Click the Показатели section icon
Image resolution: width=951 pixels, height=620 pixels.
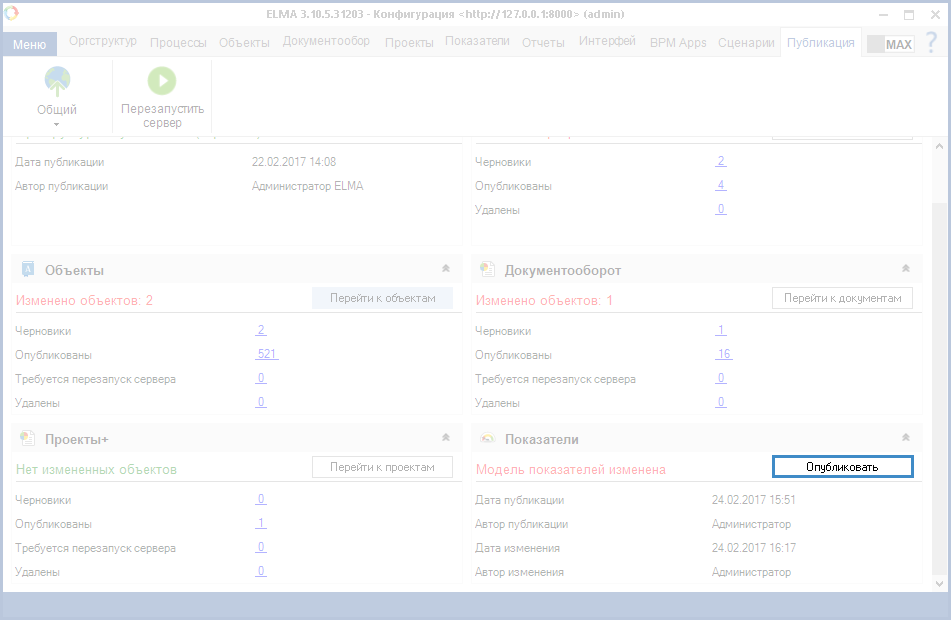pos(487,438)
